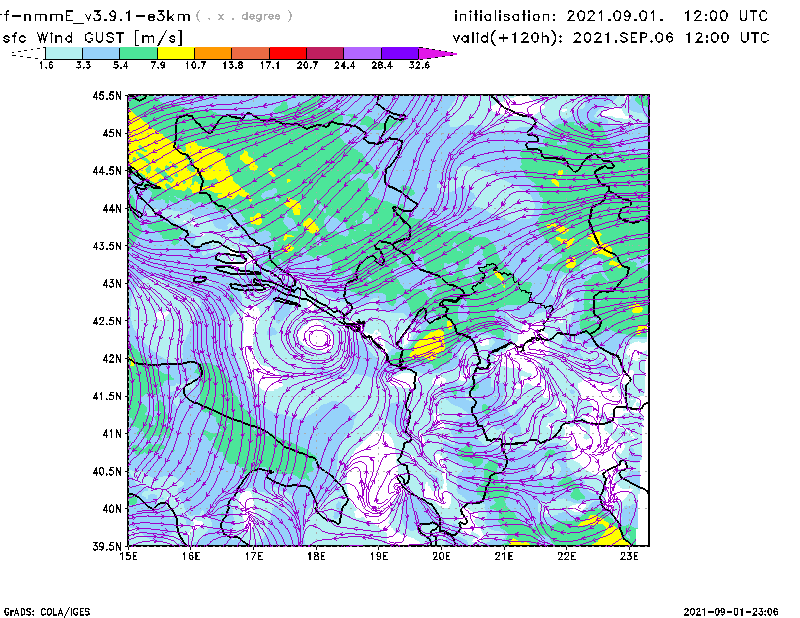This screenshot has width=800, height=618.
Task: Click the light cyan 1.6–3.3 legend swatch
Action: tap(64, 53)
